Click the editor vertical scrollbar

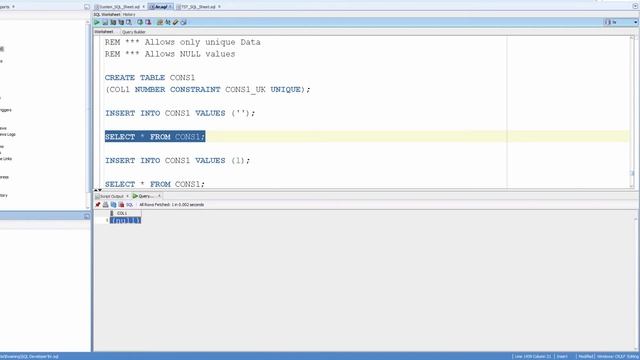(632, 112)
